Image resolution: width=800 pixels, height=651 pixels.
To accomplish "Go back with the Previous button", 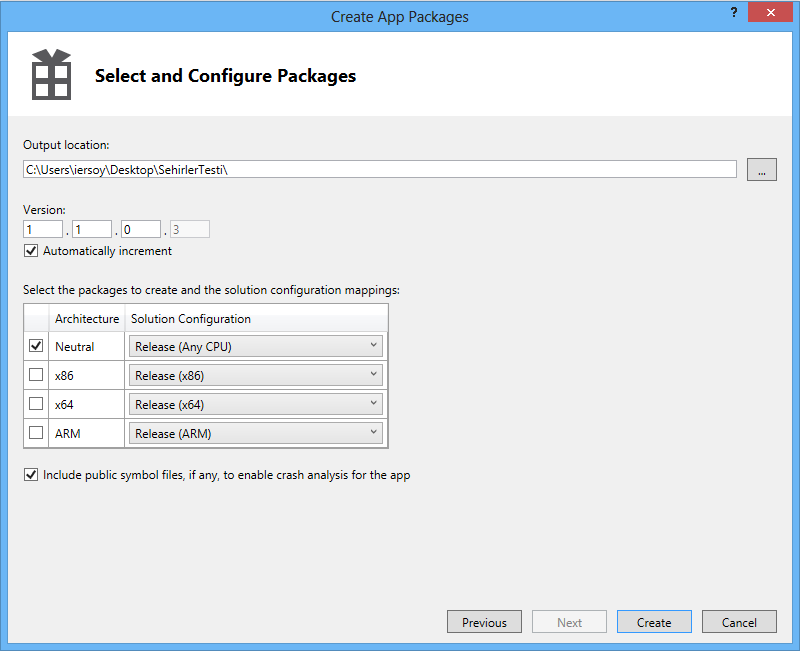I will click(484, 622).
